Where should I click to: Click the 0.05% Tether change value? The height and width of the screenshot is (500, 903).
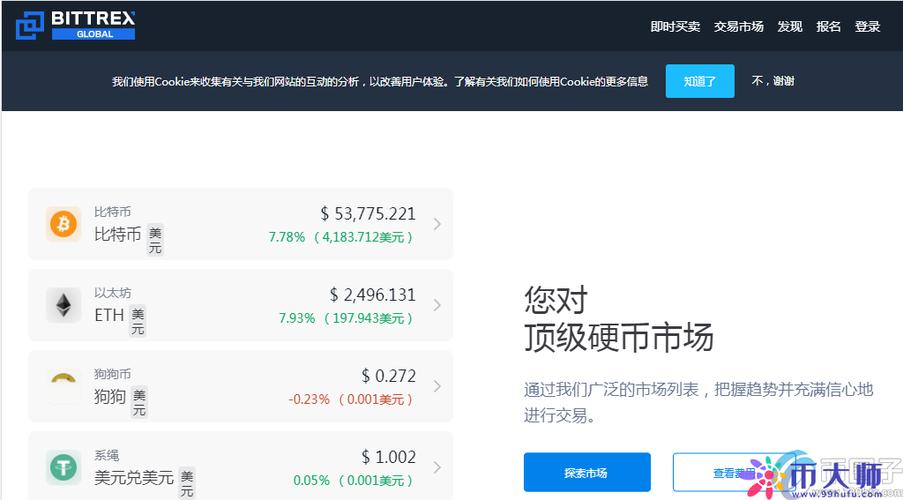coord(312,481)
